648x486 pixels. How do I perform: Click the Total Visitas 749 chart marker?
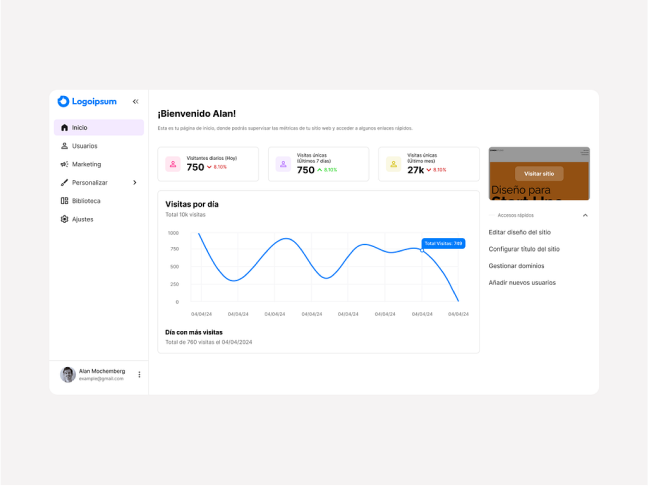423,251
